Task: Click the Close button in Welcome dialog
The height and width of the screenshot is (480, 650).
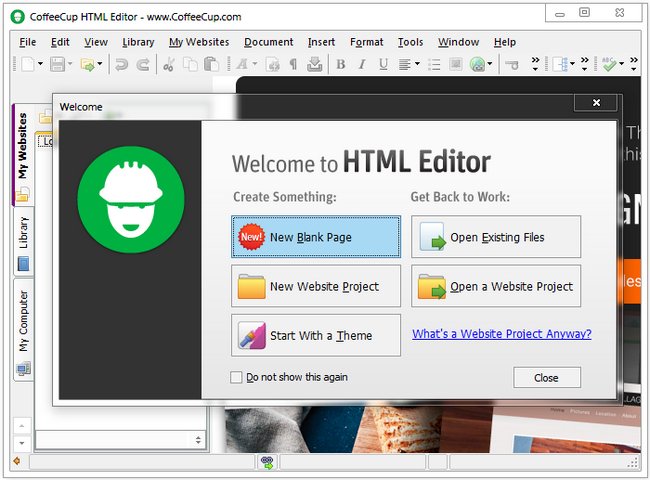Action: 547,378
